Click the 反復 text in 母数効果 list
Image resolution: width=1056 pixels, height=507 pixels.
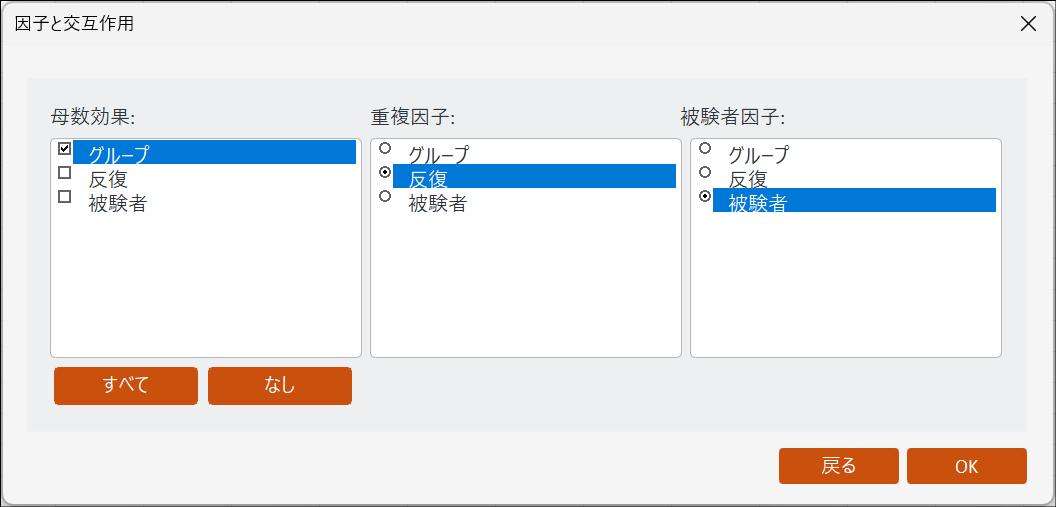tap(108, 179)
